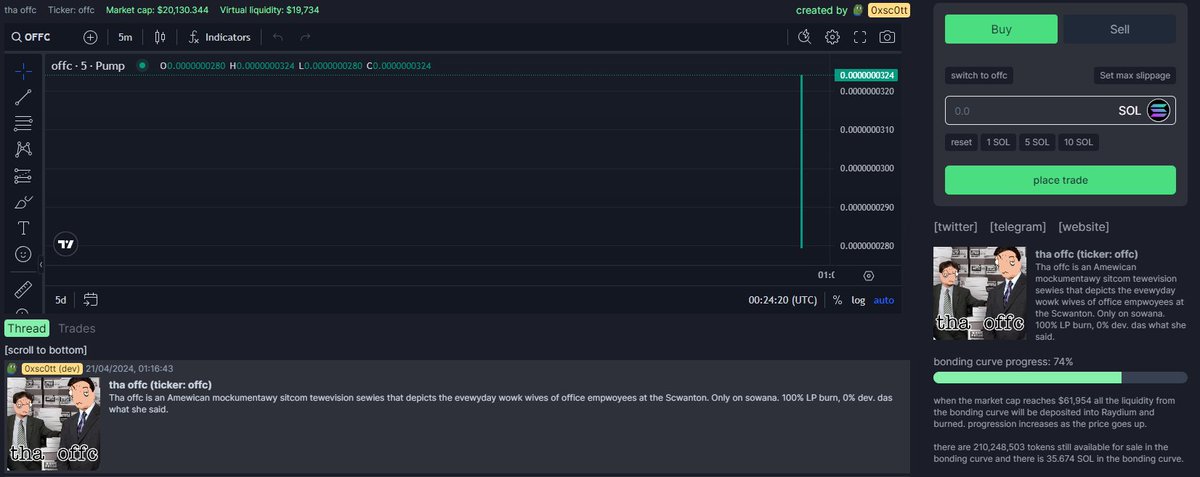Select the trend line drawing tool
Viewport: 1200px width, 477px height.
[23, 97]
